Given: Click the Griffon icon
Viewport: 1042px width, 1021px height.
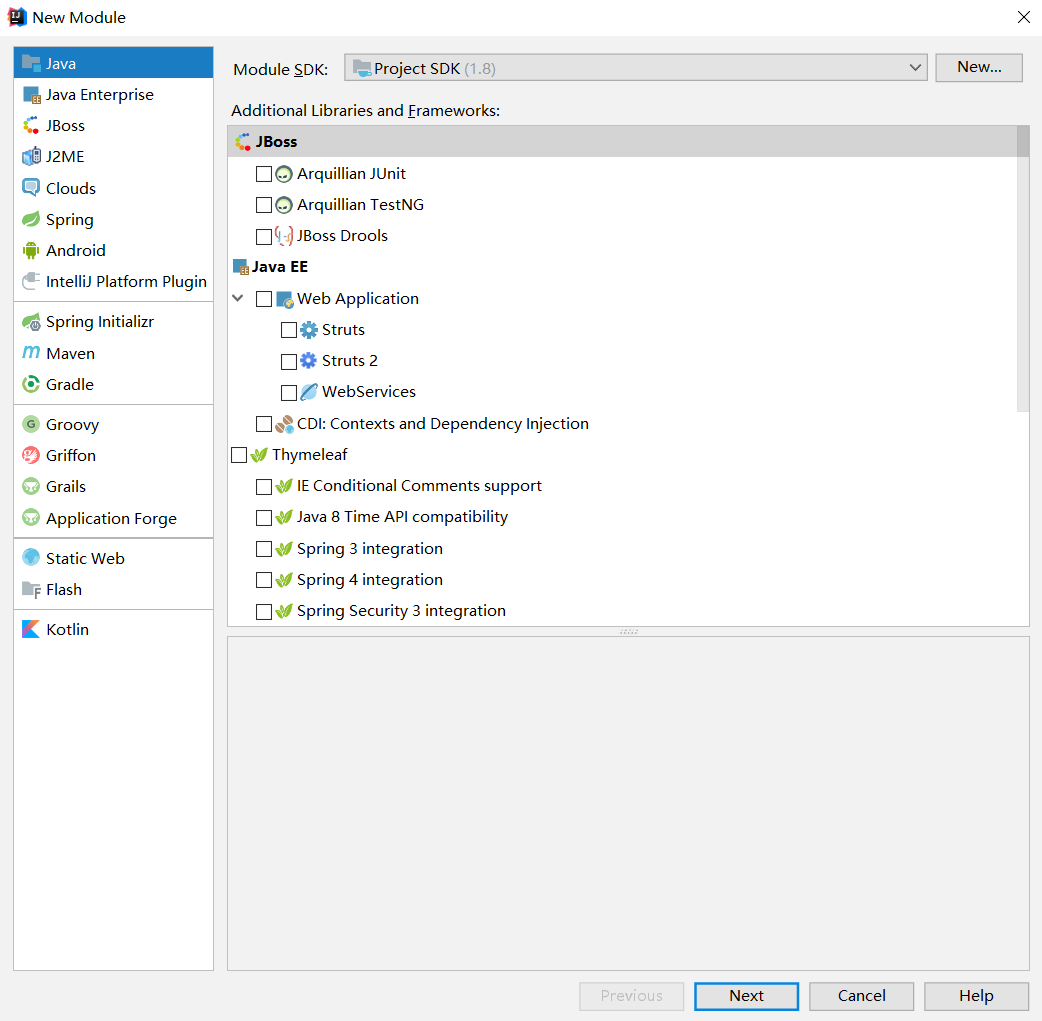Looking at the screenshot, I should [x=31, y=455].
